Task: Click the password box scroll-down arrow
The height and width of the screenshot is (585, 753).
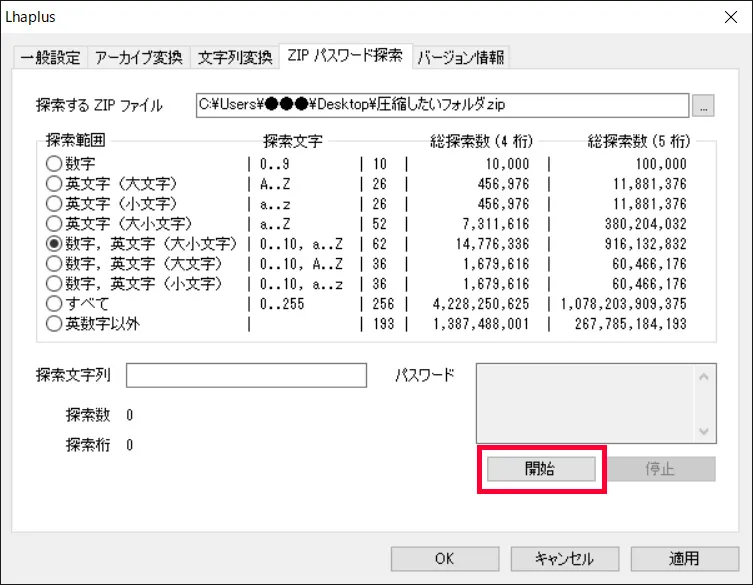Action: pos(704,431)
